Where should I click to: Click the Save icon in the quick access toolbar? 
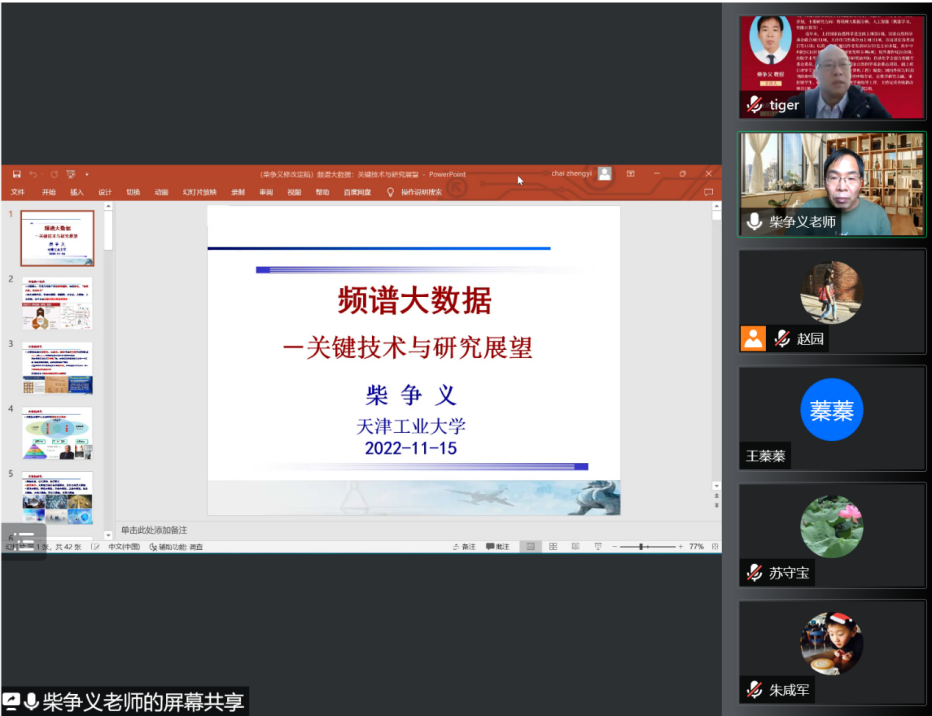pos(16,174)
